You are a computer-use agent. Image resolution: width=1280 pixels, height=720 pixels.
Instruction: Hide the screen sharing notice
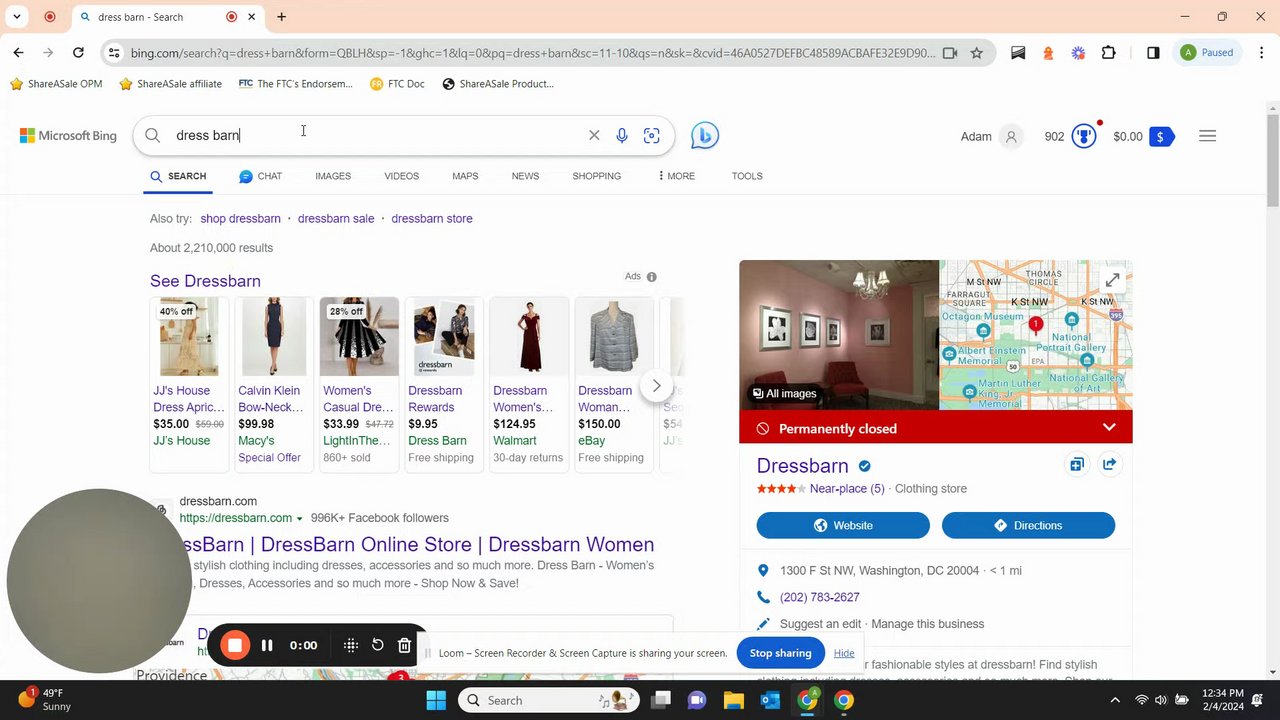click(x=844, y=653)
